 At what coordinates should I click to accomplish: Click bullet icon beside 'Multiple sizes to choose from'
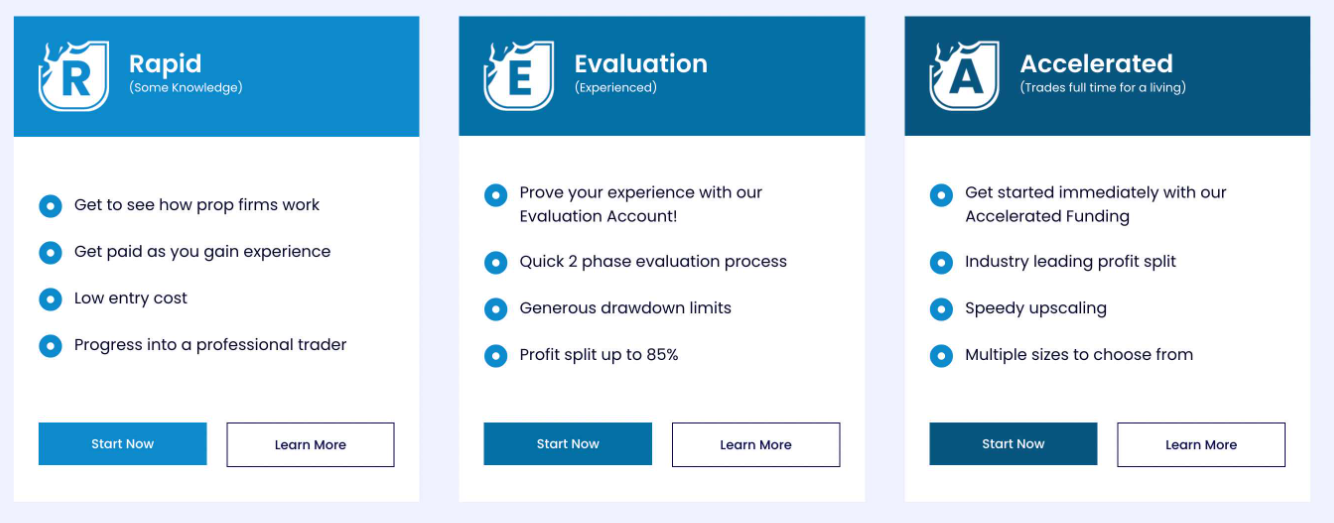(941, 355)
